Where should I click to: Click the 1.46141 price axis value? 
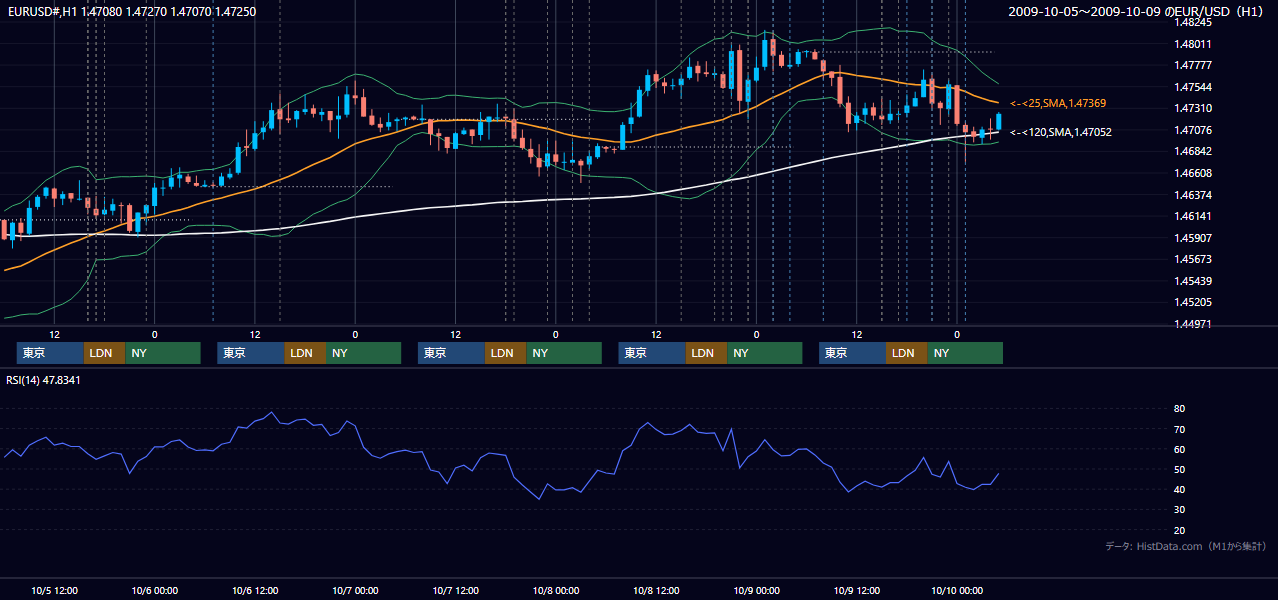click(1193, 216)
